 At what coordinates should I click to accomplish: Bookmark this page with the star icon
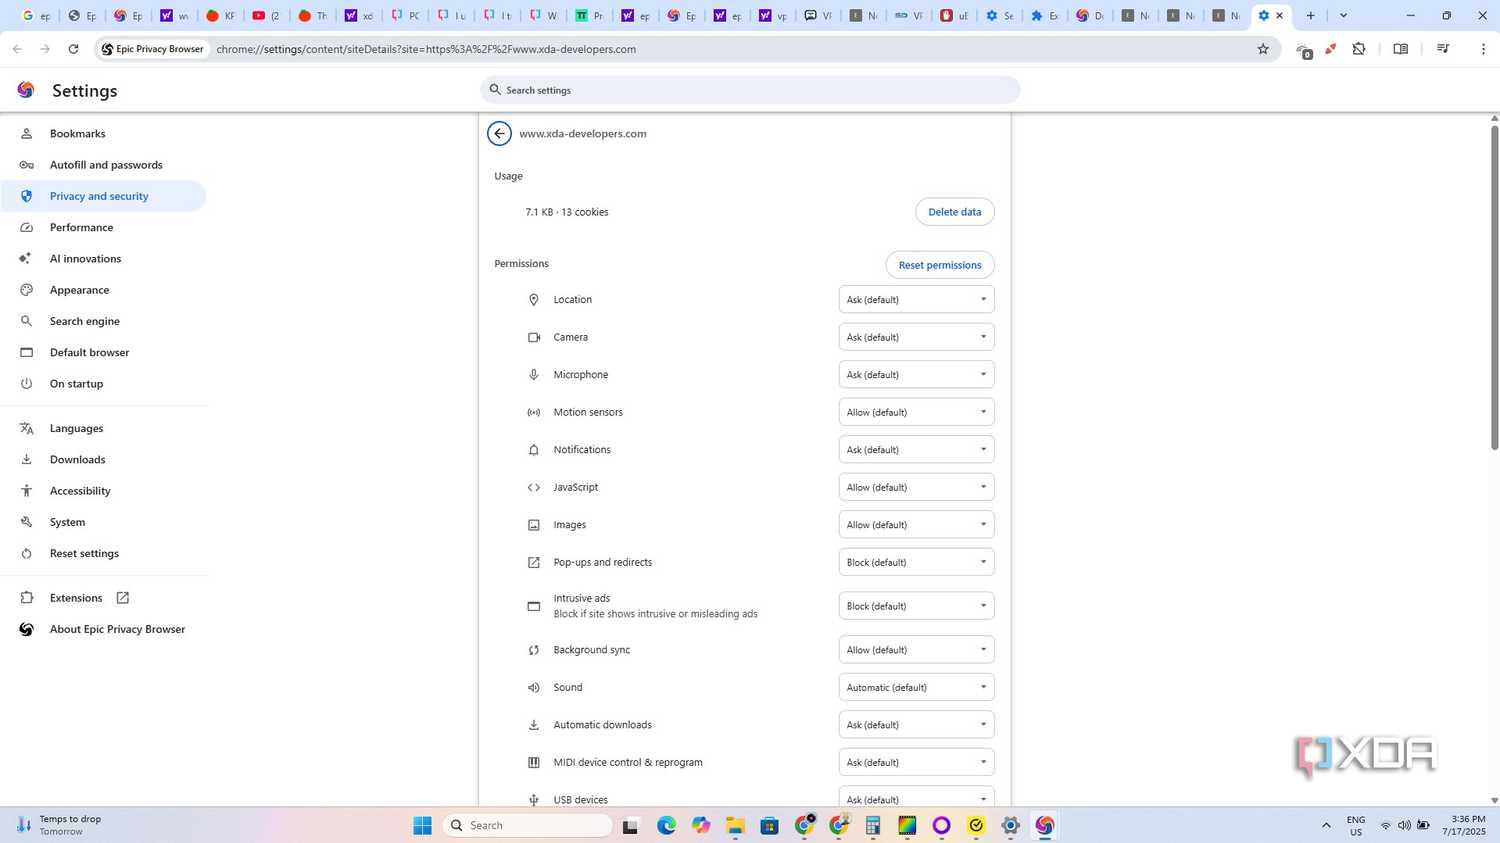(1263, 49)
